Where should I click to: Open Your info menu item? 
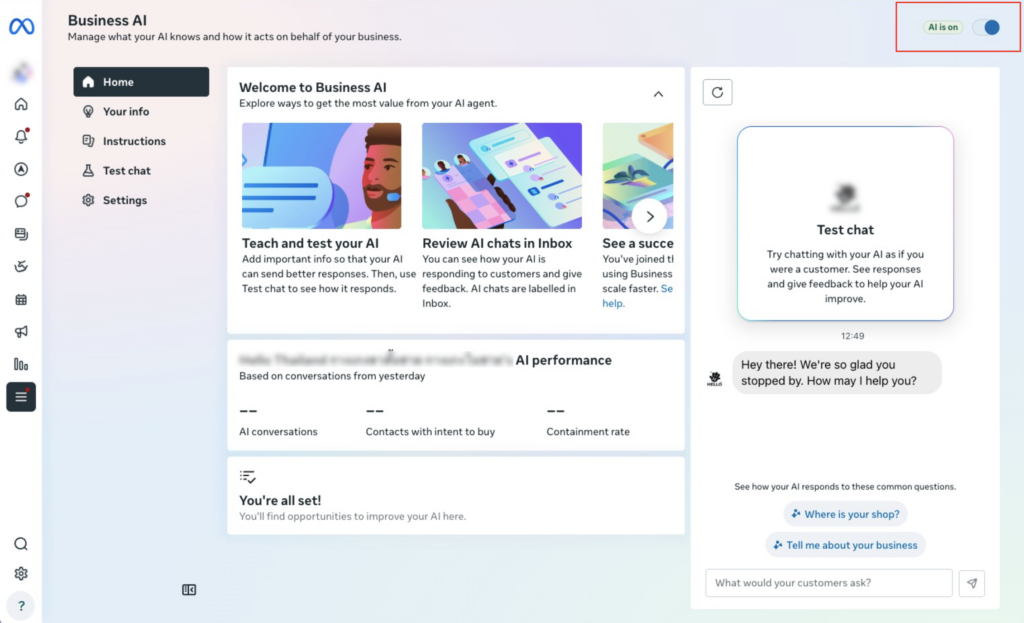pyautogui.click(x=126, y=112)
